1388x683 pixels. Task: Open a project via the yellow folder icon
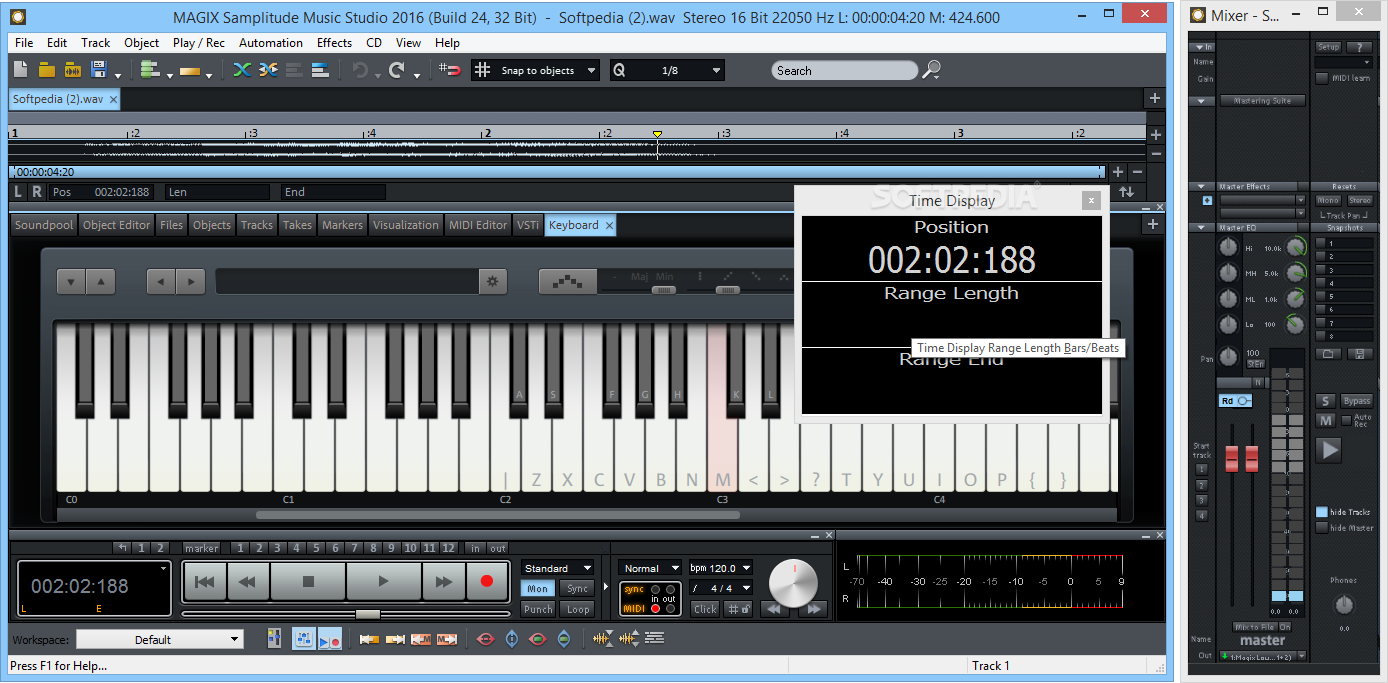click(46, 70)
